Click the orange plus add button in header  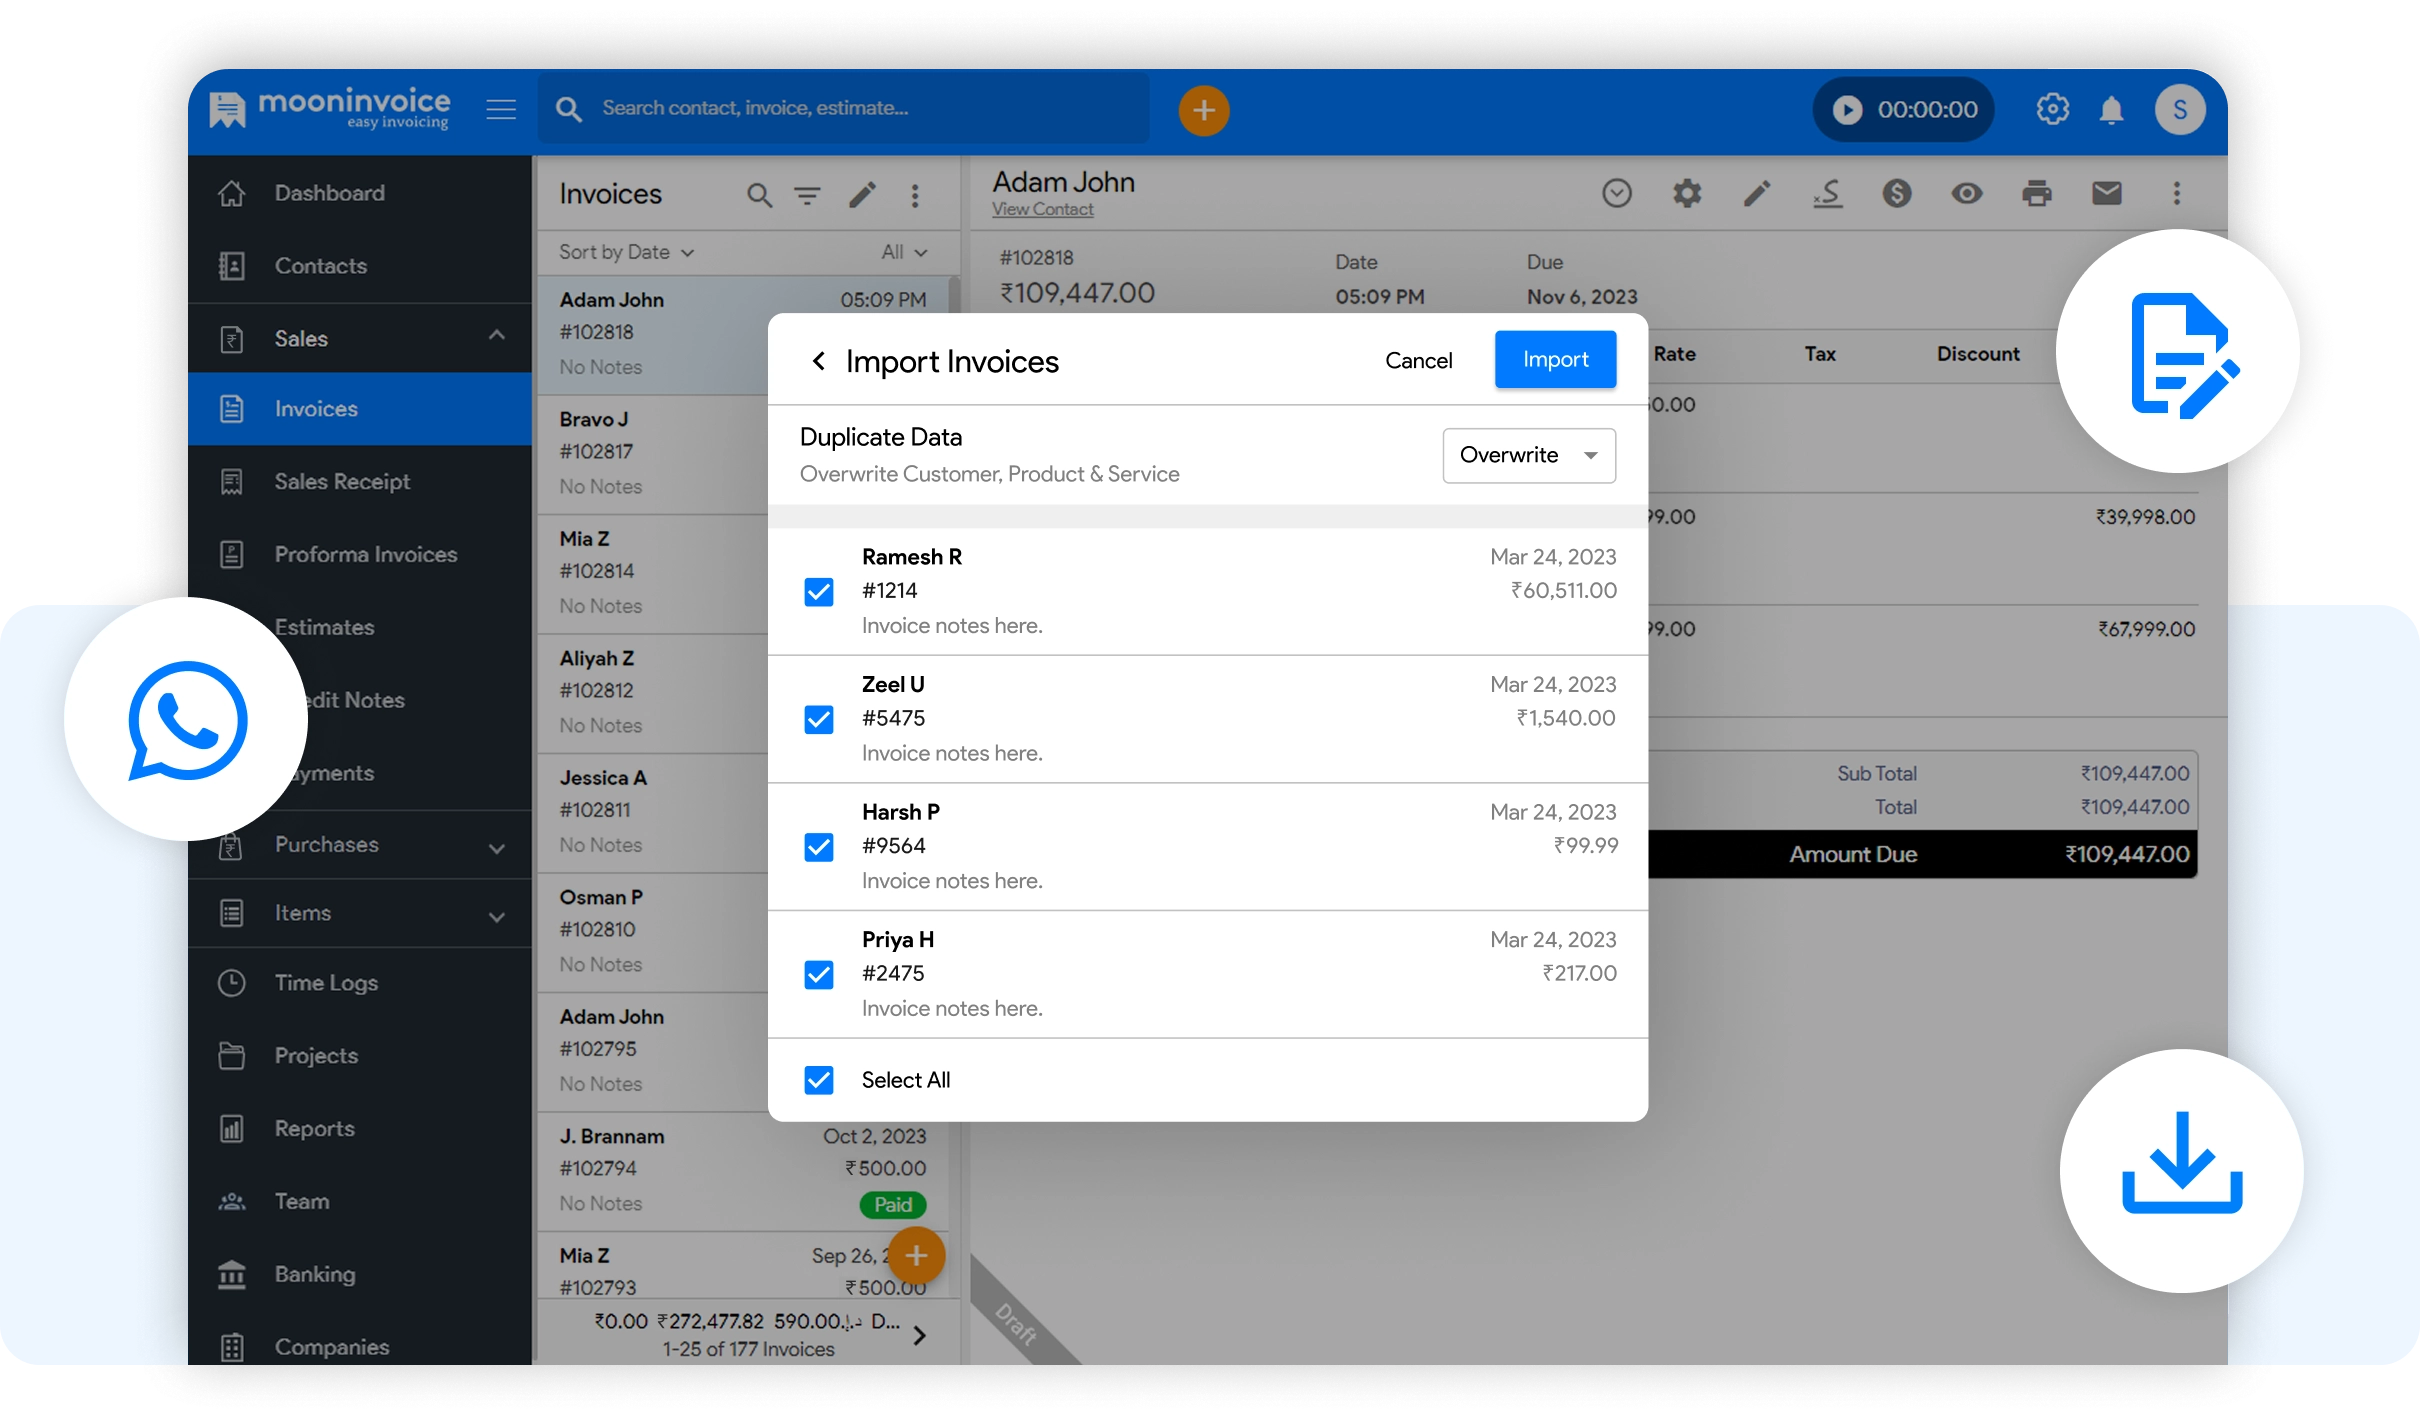[x=1203, y=110]
